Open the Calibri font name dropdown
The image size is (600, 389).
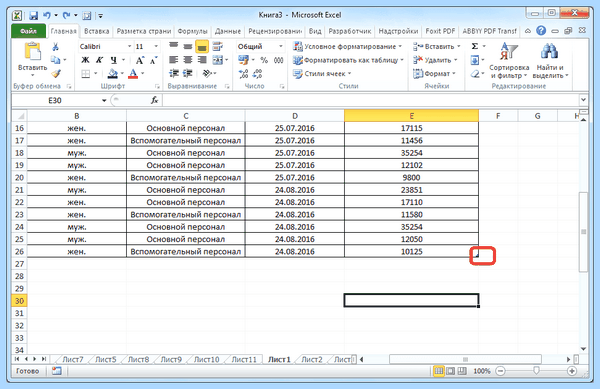pyautogui.click(x=129, y=46)
